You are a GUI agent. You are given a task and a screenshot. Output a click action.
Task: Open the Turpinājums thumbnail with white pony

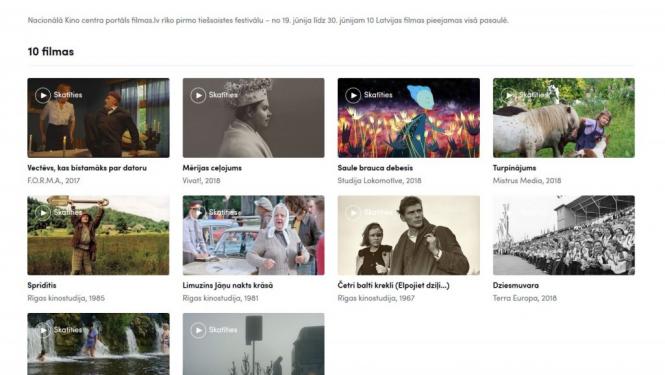[564, 118]
